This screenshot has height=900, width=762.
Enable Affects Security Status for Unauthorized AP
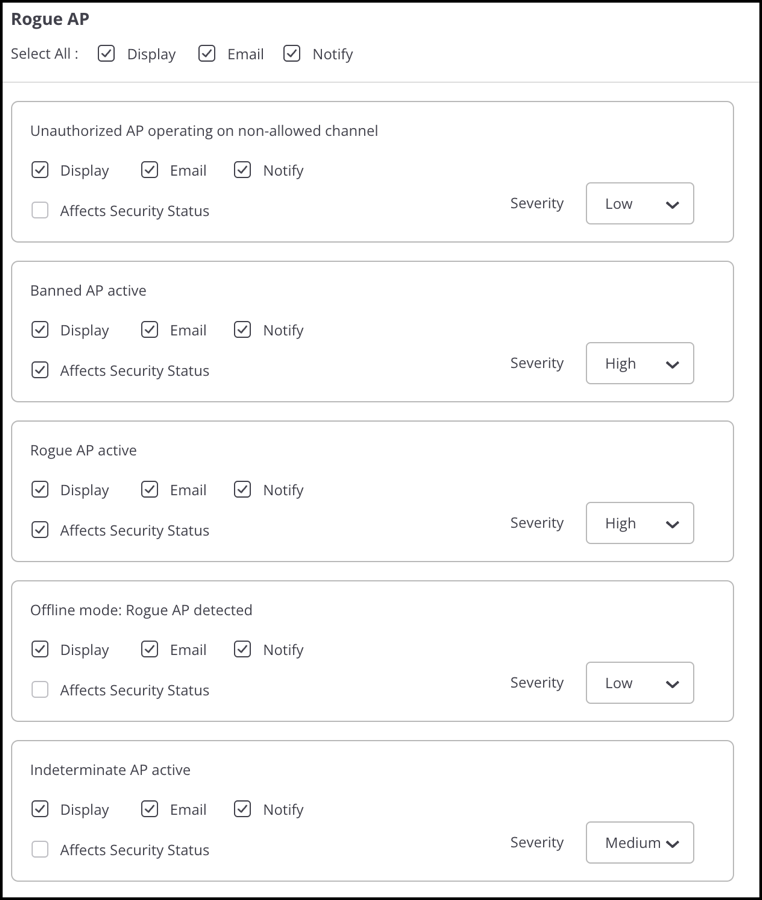coord(40,210)
